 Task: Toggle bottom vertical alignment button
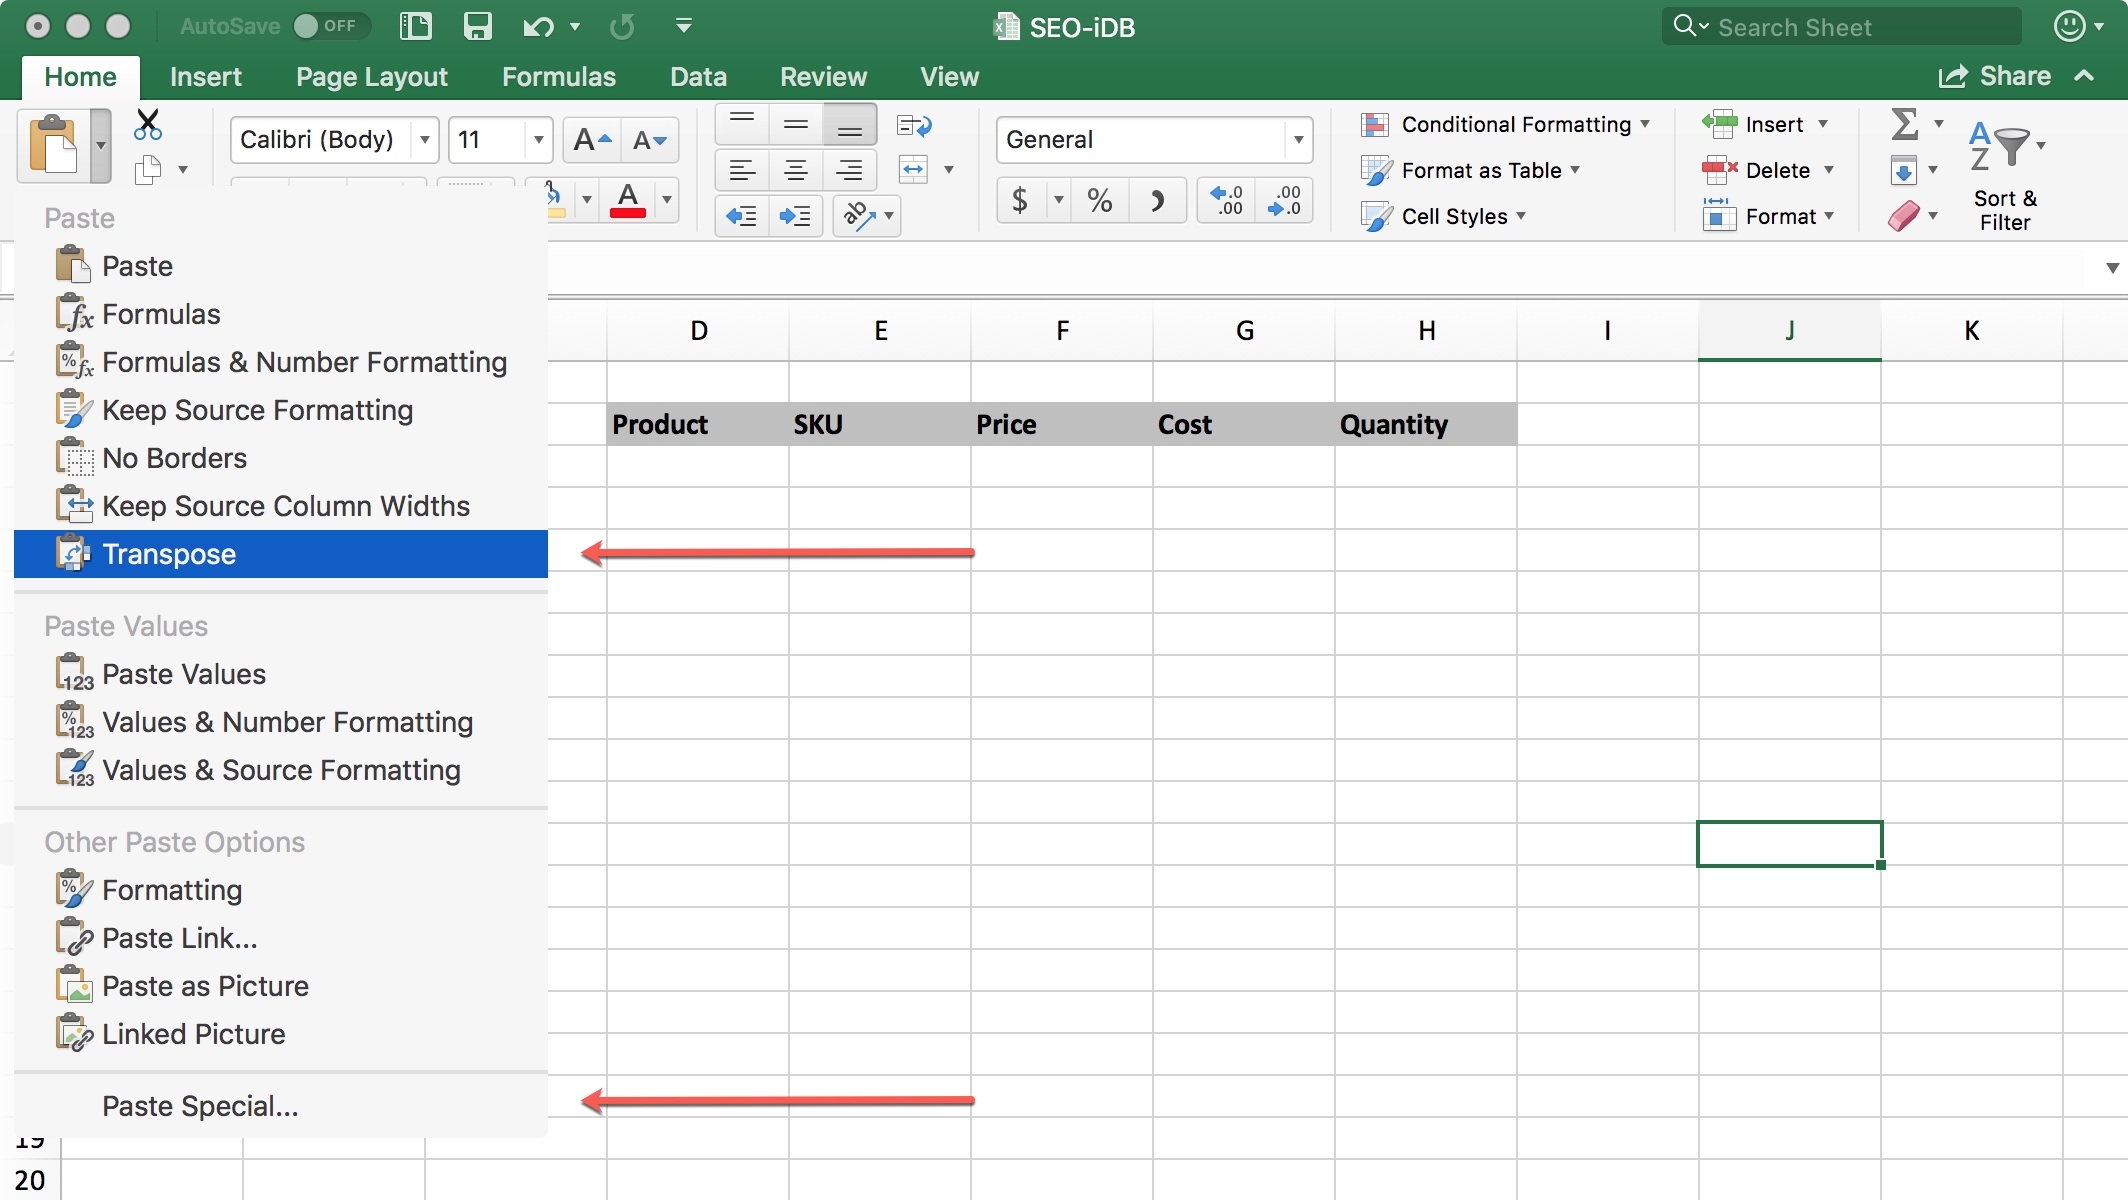click(849, 125)
